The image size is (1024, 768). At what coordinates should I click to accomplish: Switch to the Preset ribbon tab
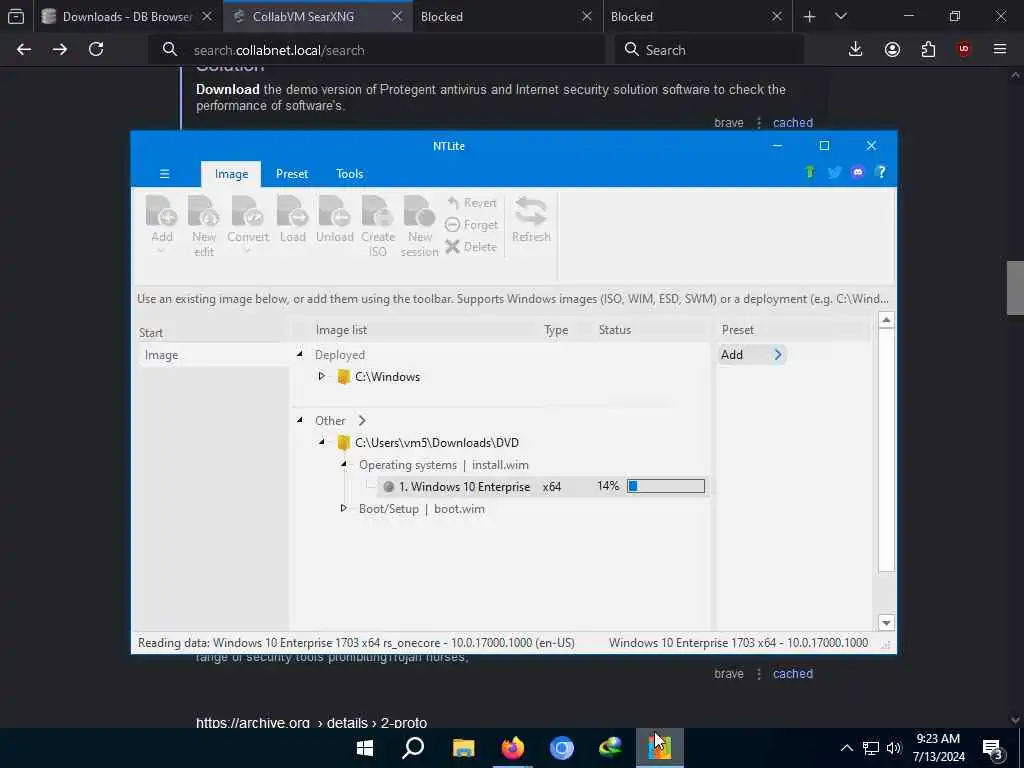292,174
